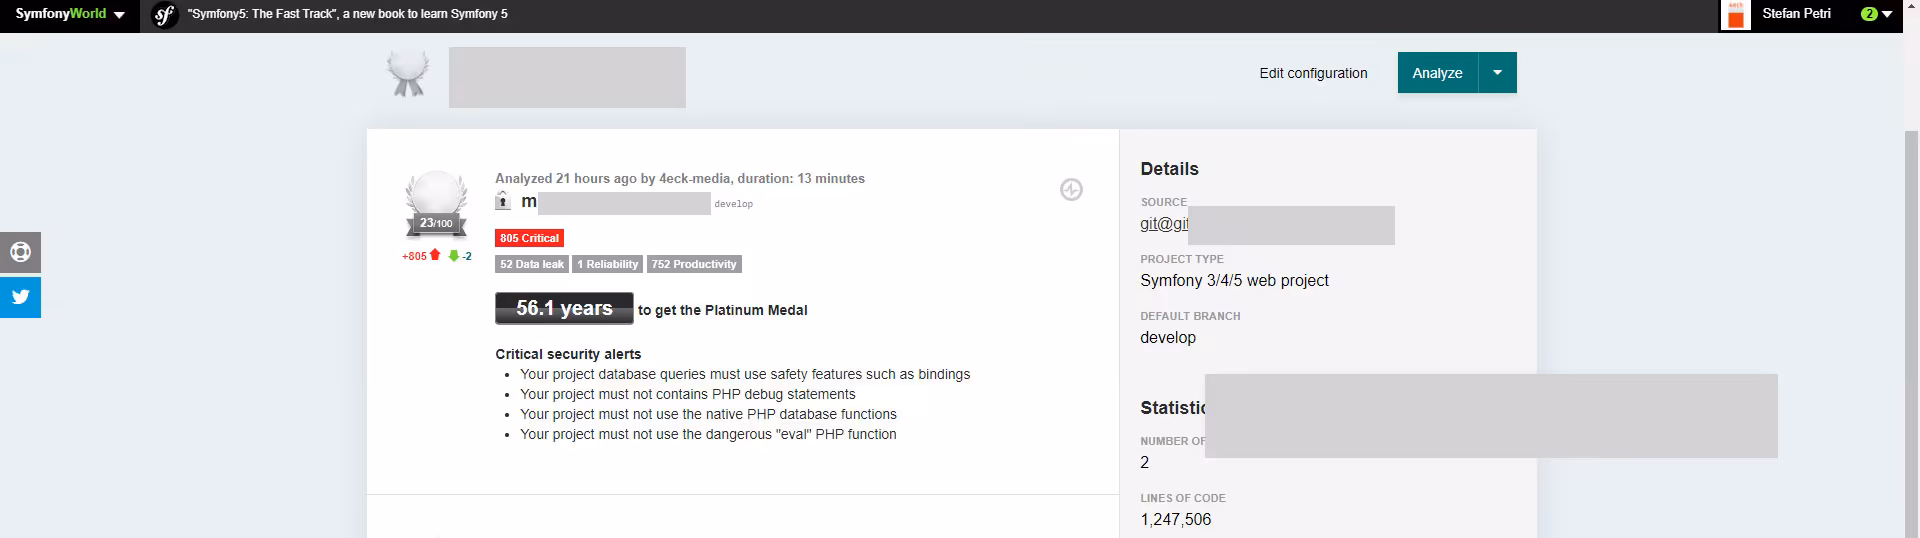Click the green down arrow next to -2

(x=453, y=256)
